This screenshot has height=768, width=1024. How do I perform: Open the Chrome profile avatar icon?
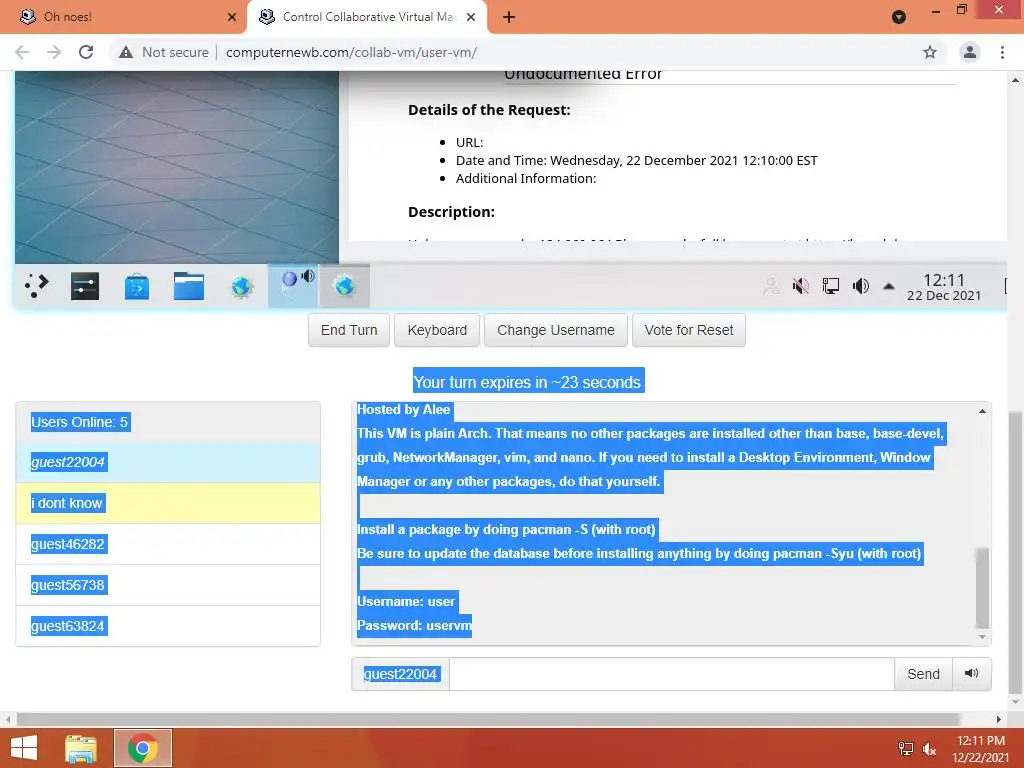point(970,52)
